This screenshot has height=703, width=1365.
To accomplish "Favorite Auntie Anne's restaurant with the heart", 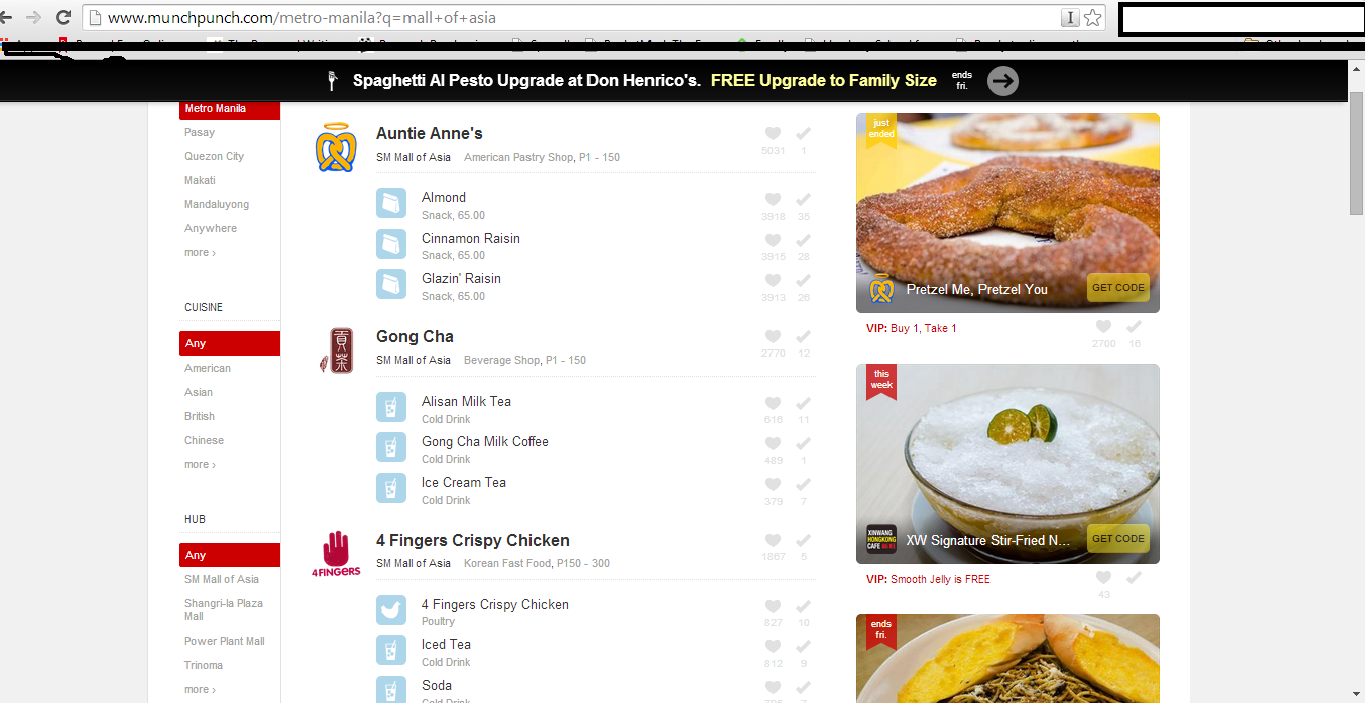I will (773, 134).
